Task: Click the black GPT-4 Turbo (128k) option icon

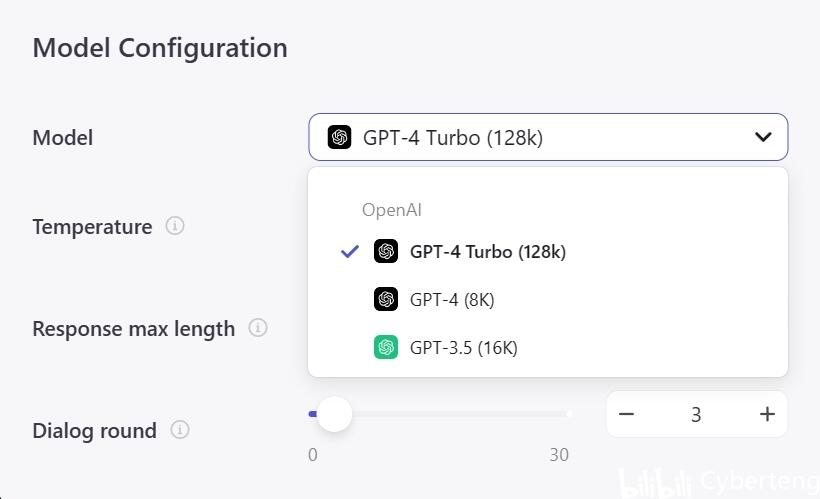Action: (386, 252)
